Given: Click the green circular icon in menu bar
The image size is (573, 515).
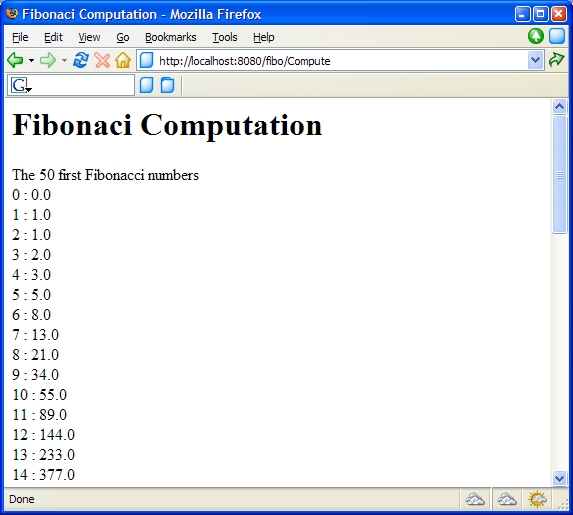Looking at the screenshot, I should click(536, 36).
